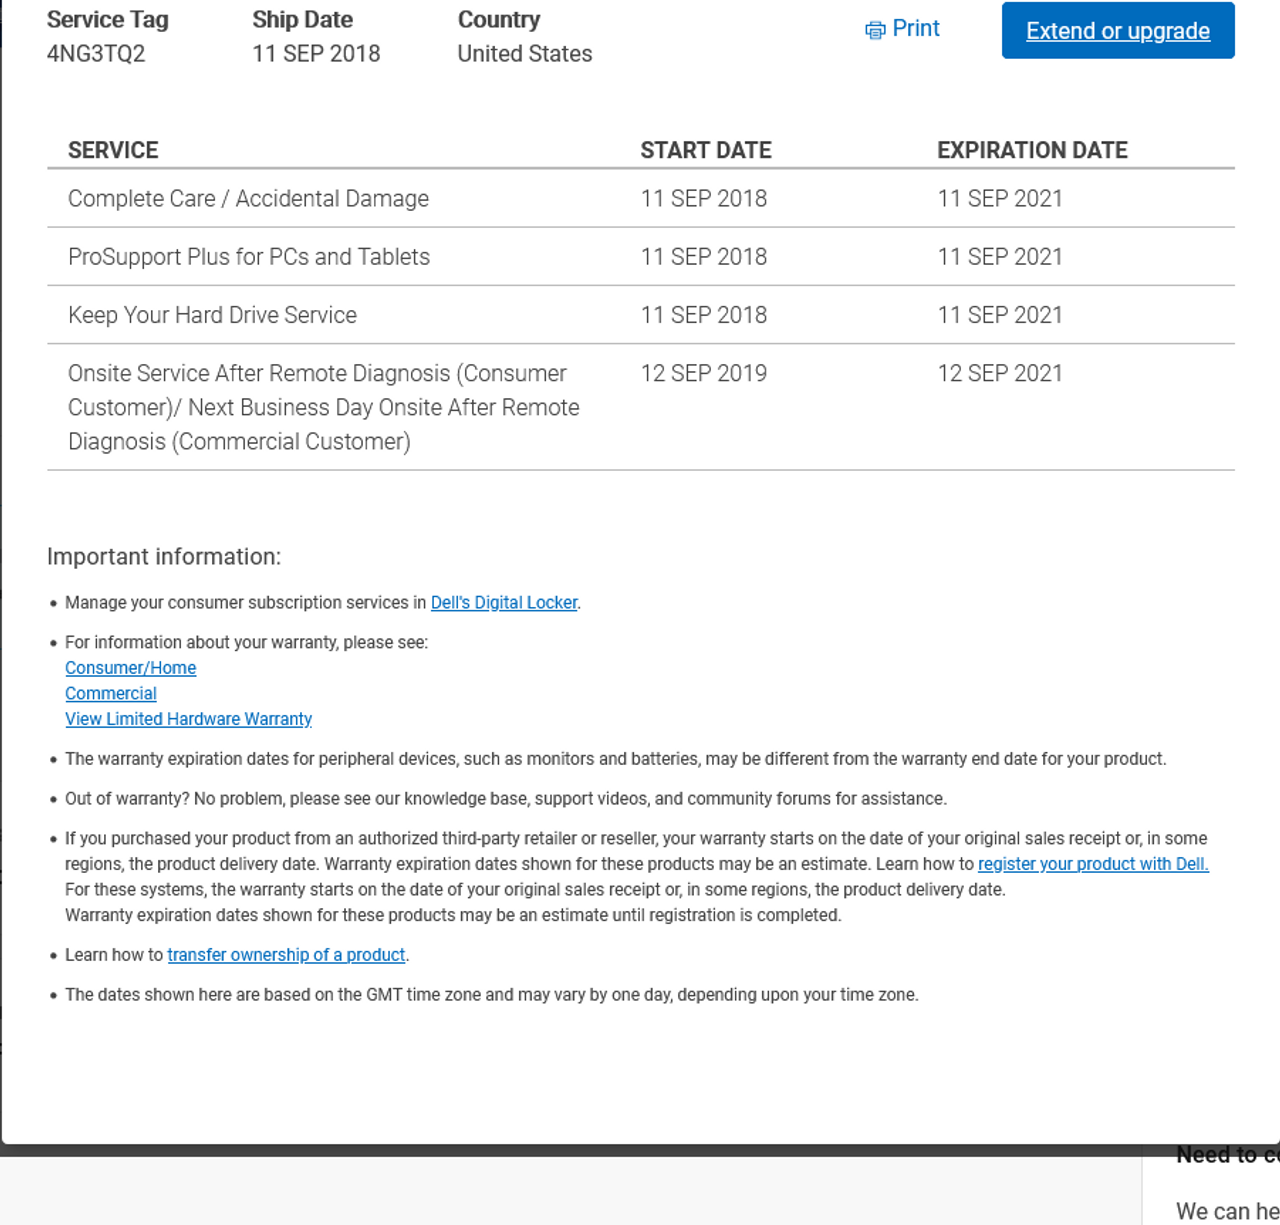The width and height of the screenshot is (1280, 1225).
Task: Open the Commercial warranty link
Action: coord(111,694)
